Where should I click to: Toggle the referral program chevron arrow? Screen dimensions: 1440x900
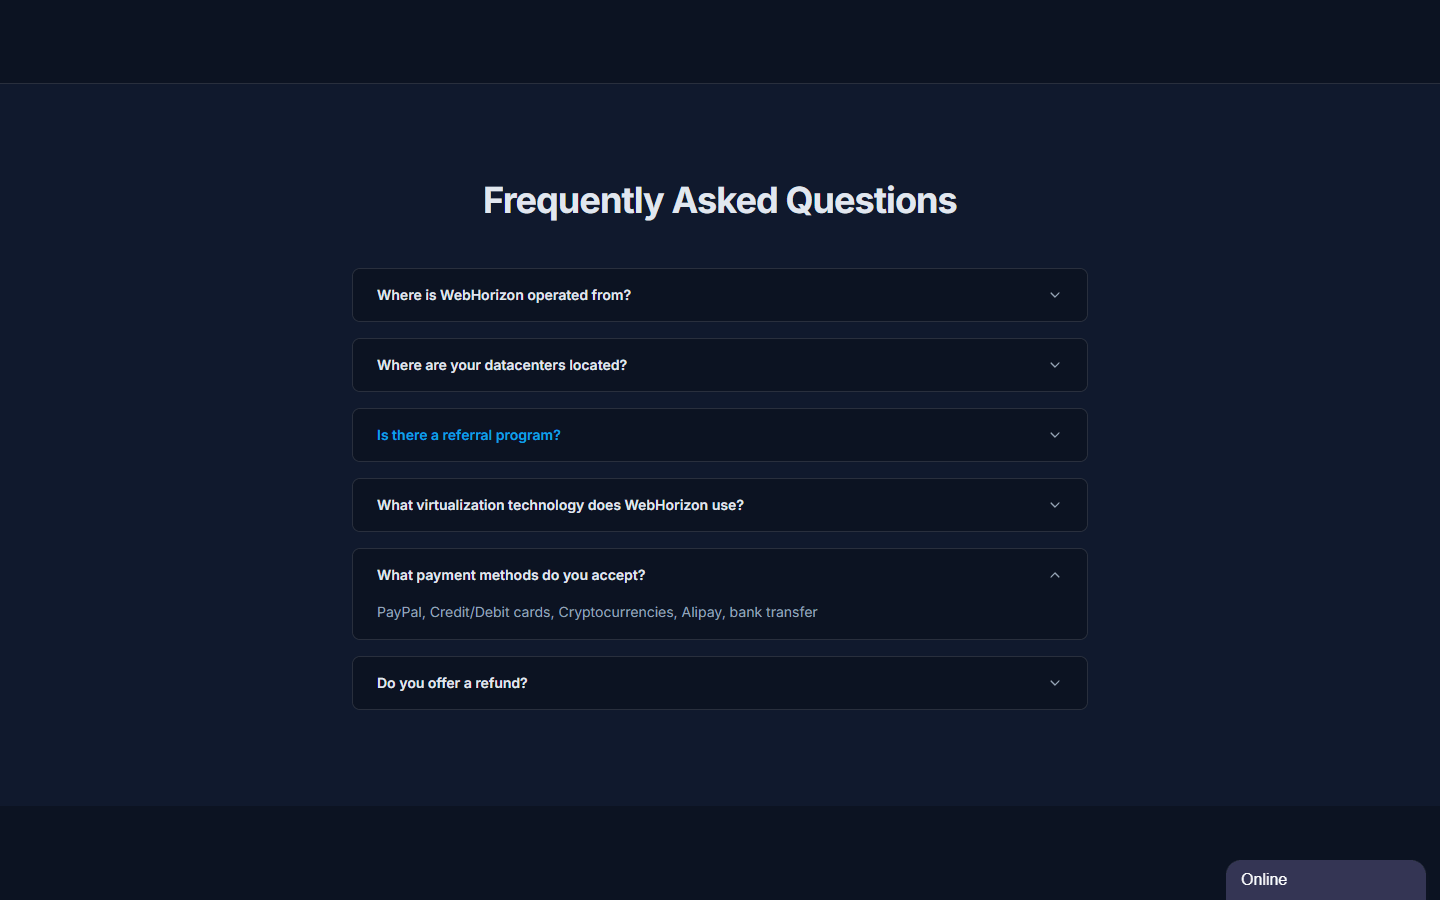[x=1055, y=435]
